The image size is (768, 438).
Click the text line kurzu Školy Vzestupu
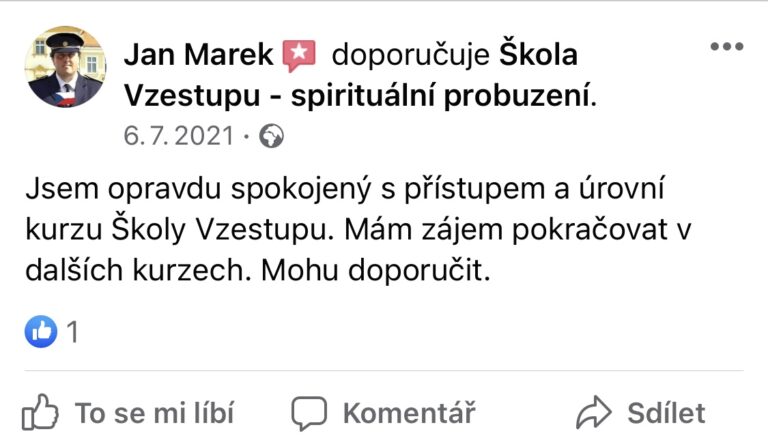coord(179,230)
